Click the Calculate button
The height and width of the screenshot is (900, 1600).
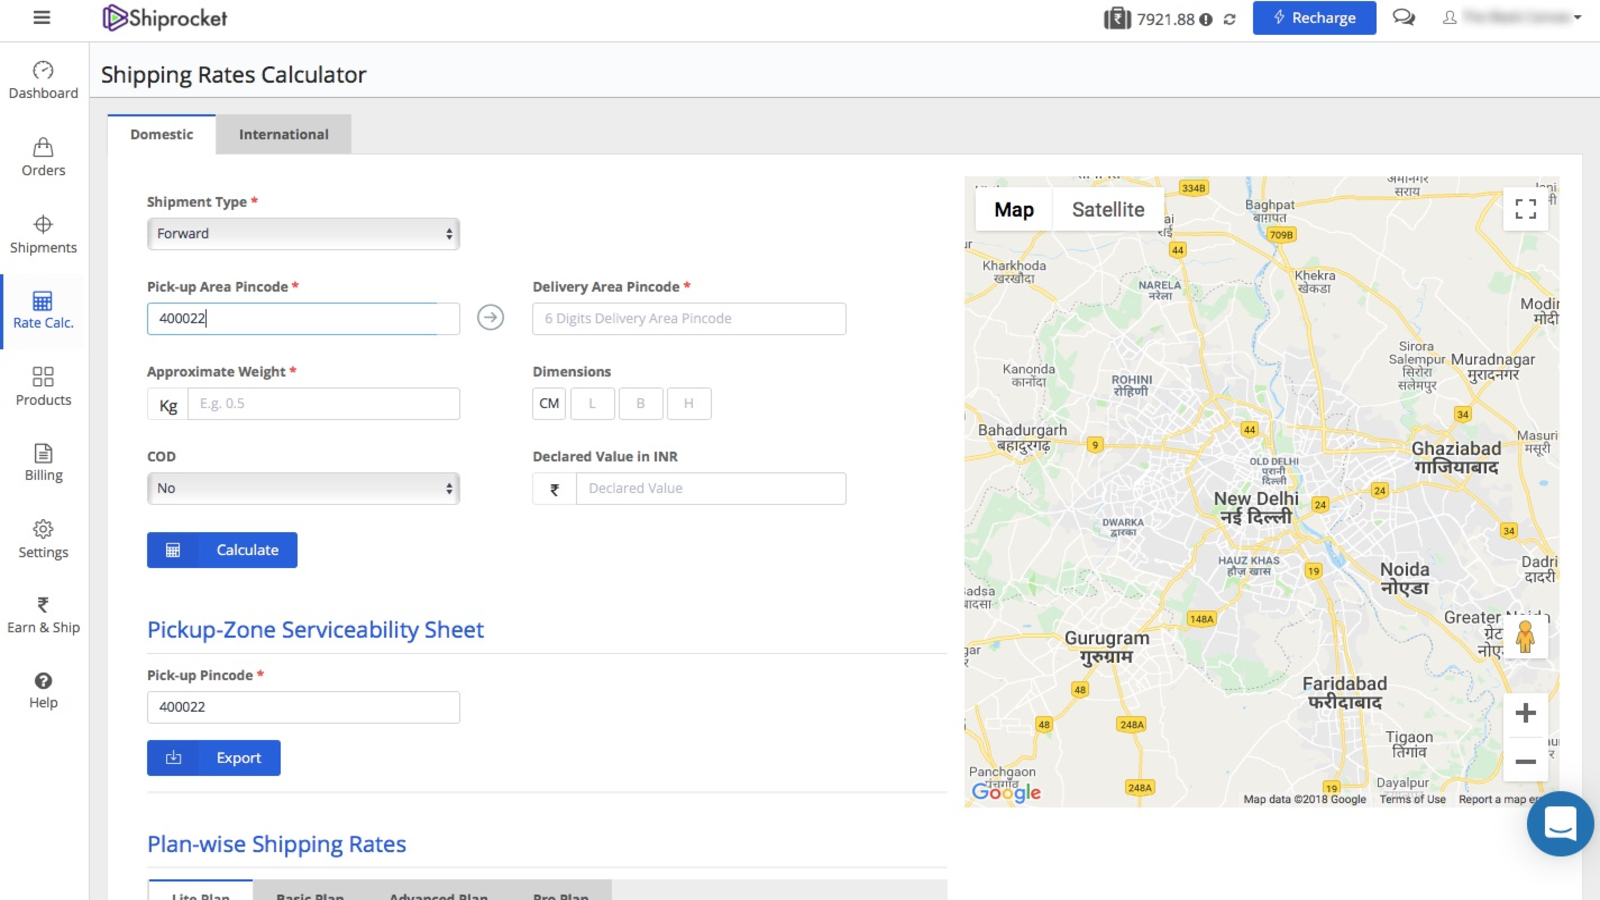222,550
